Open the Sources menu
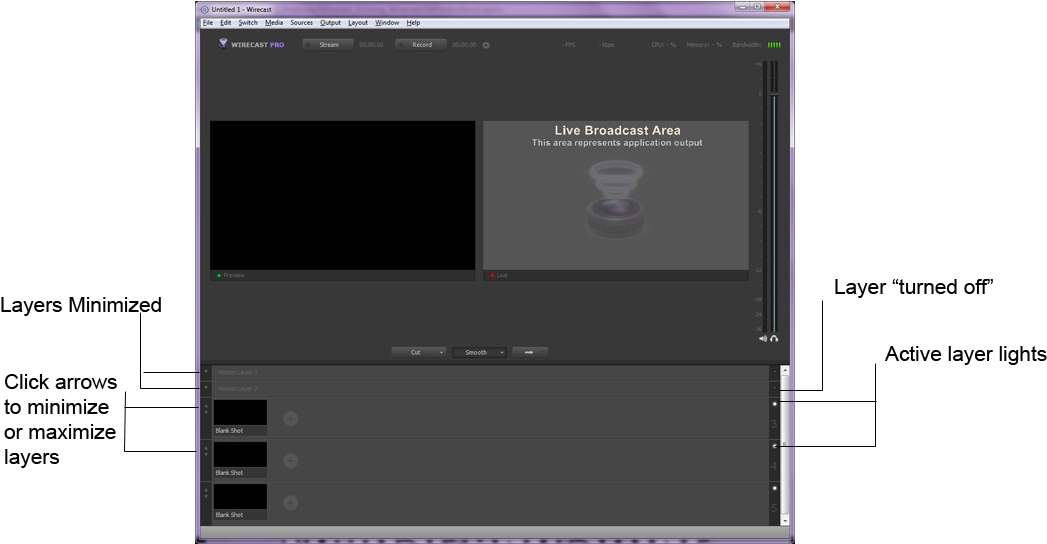This screenshot has height=544, width=1047. pyautogui.click(x=301, y=22)
